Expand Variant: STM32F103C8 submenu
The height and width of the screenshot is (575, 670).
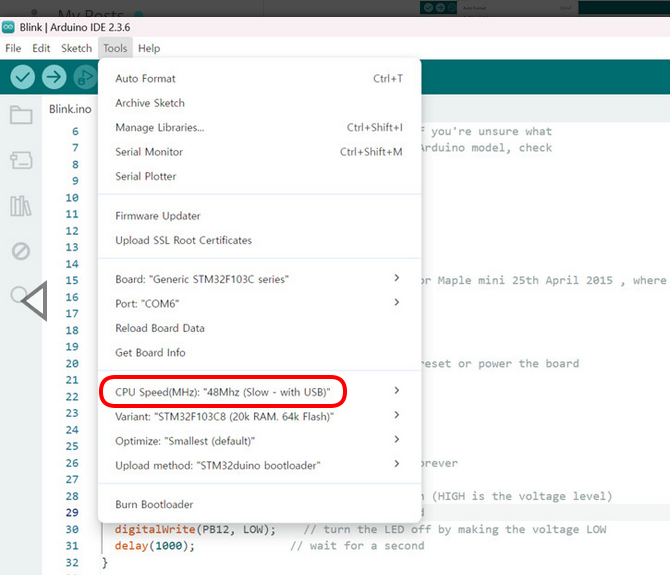(259, 416)
